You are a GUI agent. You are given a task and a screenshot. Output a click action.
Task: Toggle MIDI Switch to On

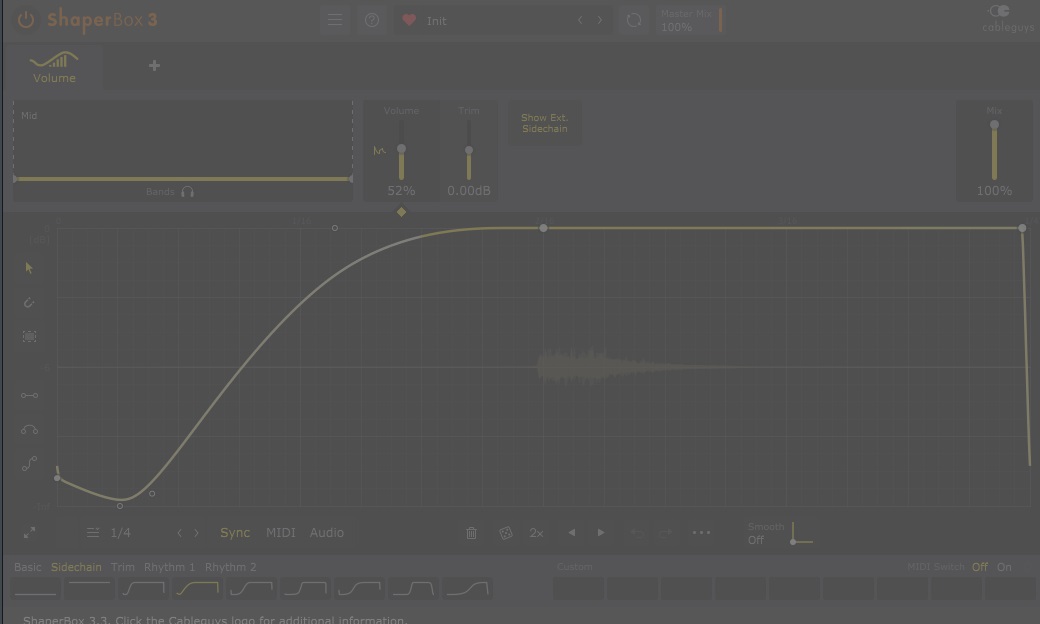pyautogui.click(x=1004, y=566)
